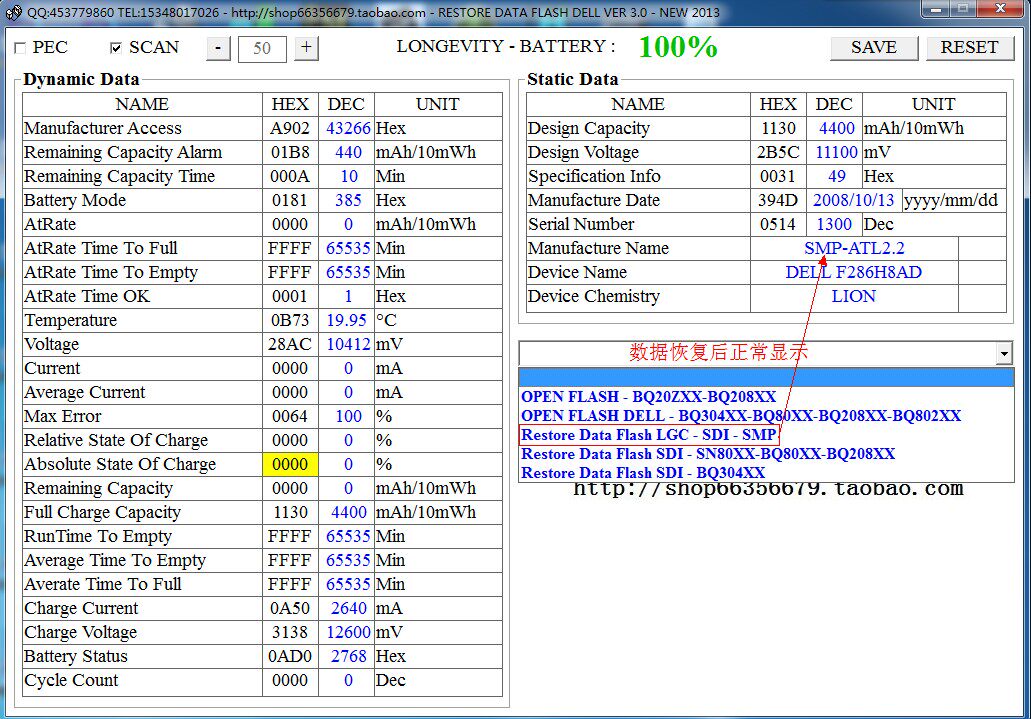Image resolution: width=1031 pixels, height=719 pixels.
Task: Click the Relative State Of Charge row name
Action: coord(116,441)
